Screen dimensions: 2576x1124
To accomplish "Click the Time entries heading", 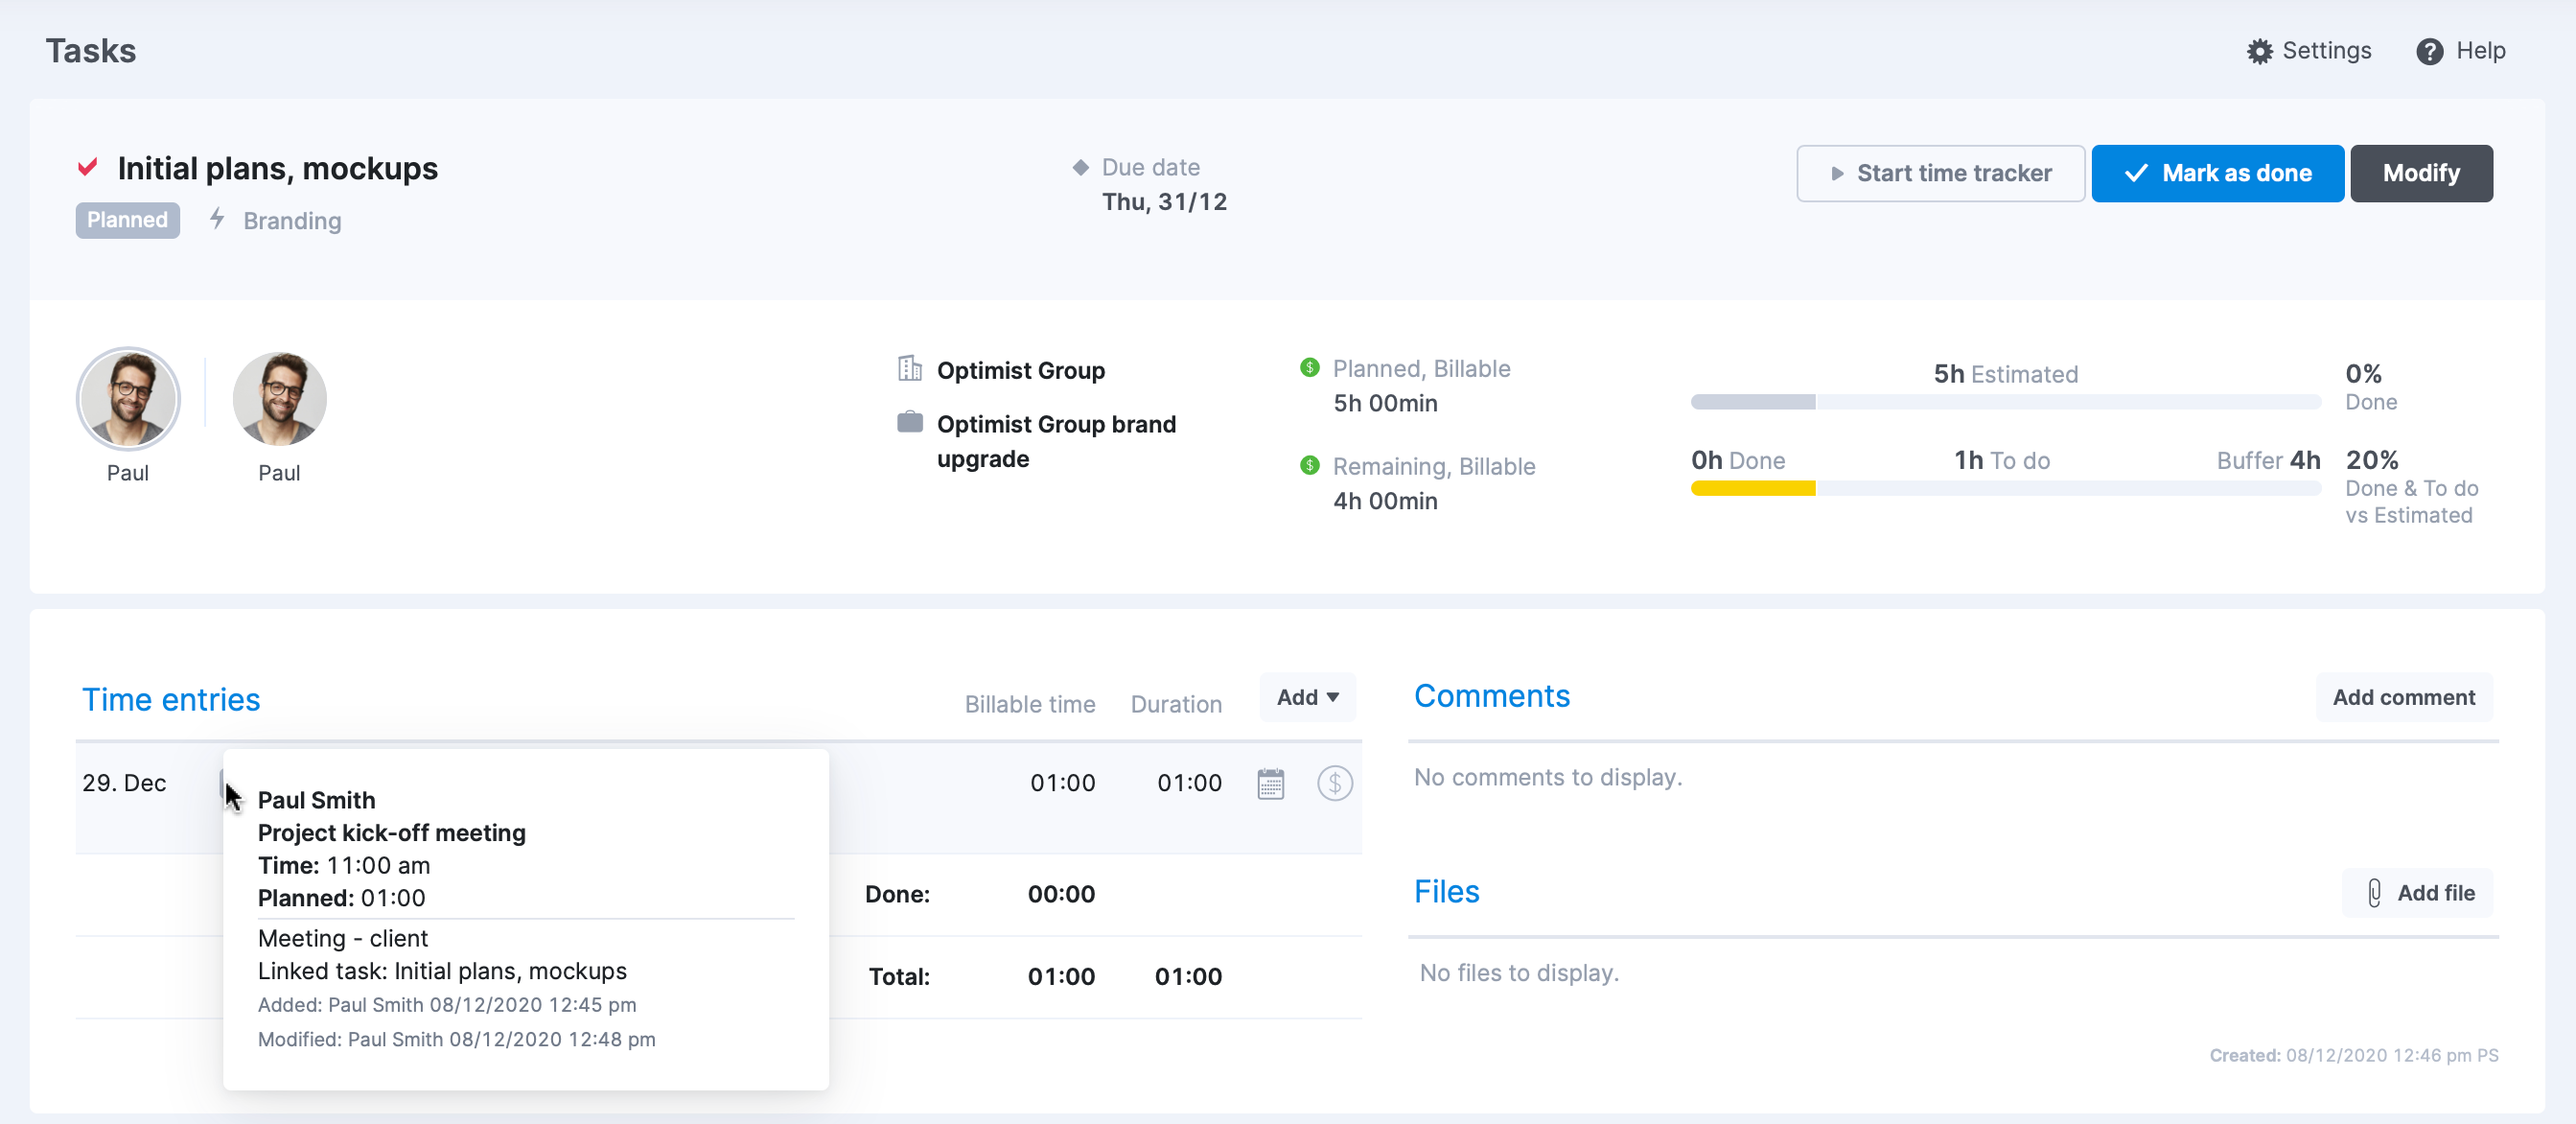I will [171, 699].
